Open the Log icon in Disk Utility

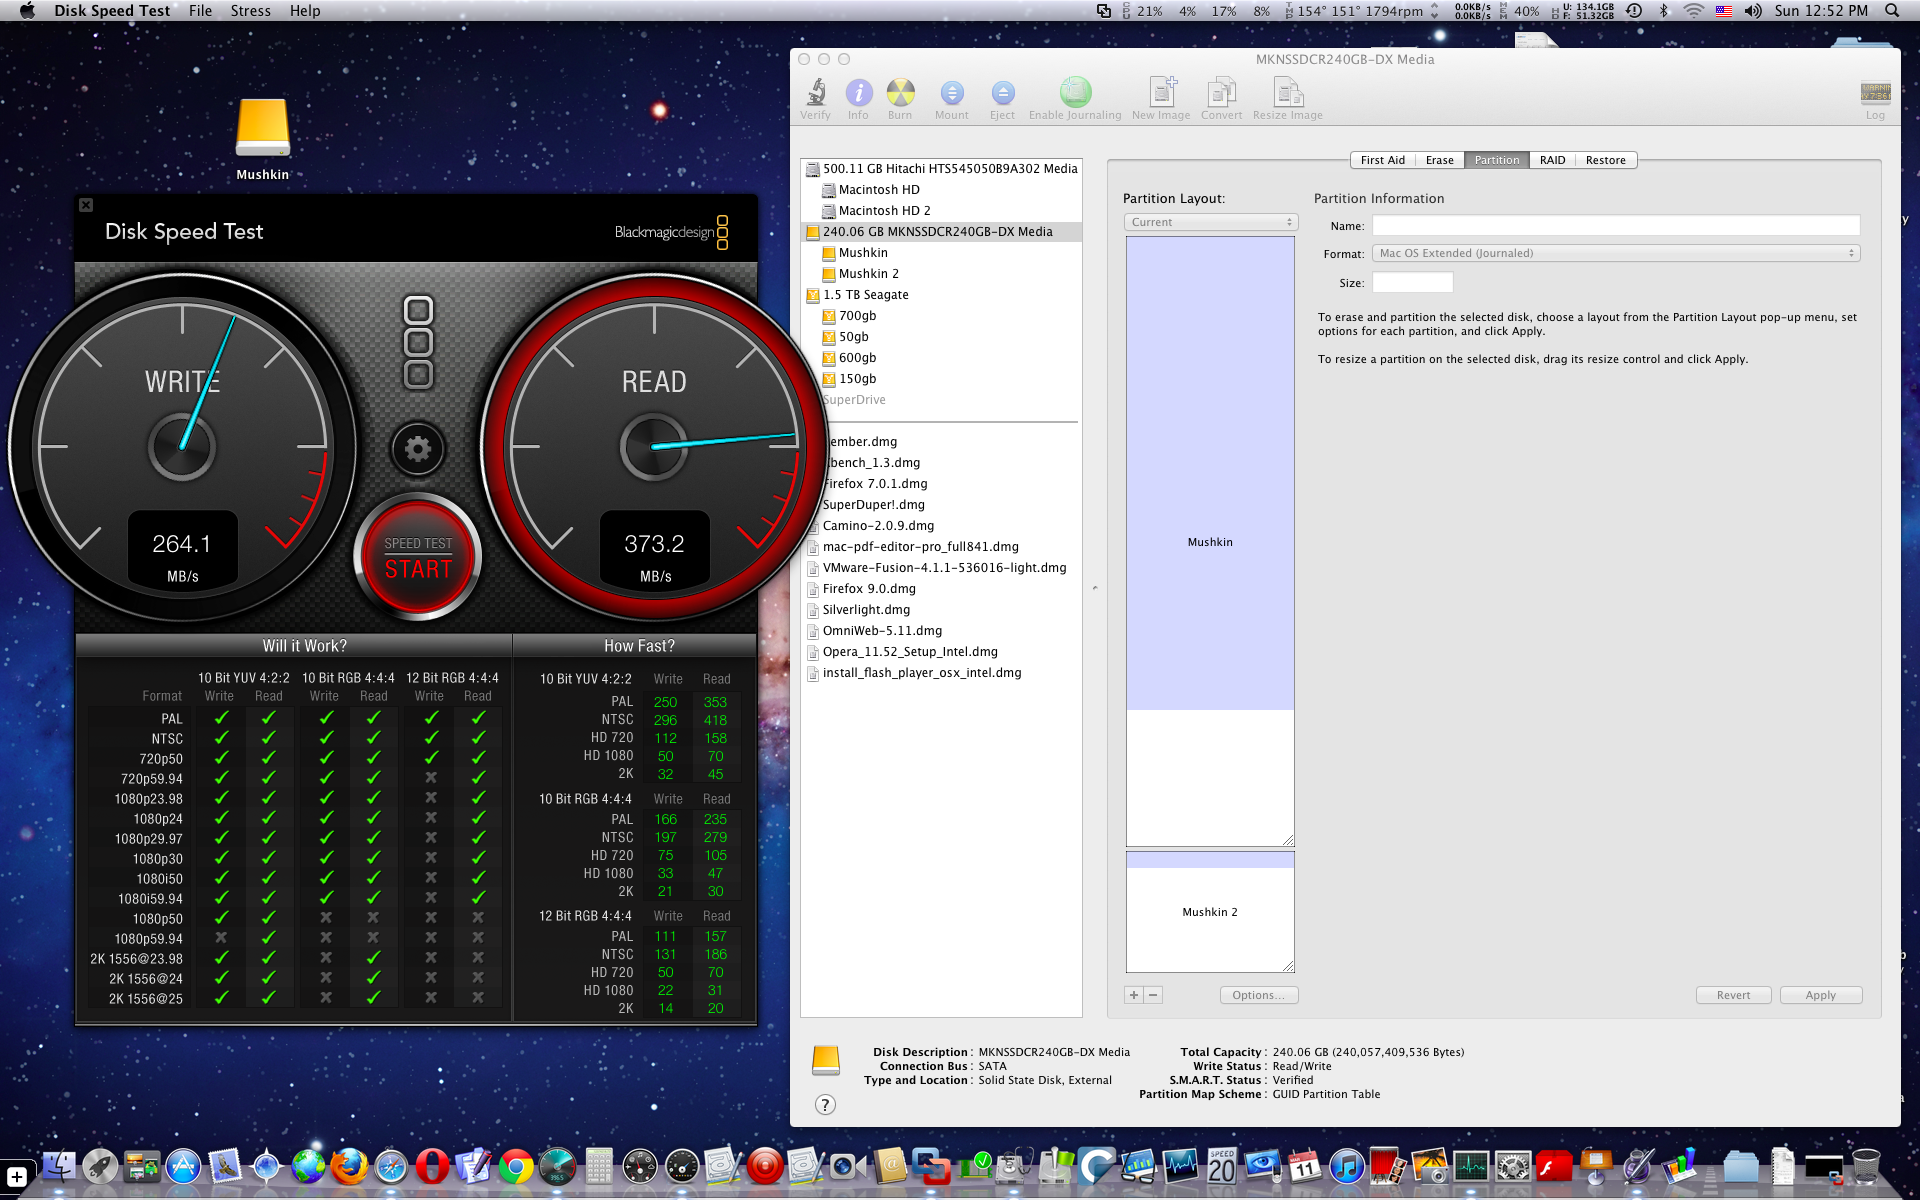pyautogui.click(x=1875, y=94)
